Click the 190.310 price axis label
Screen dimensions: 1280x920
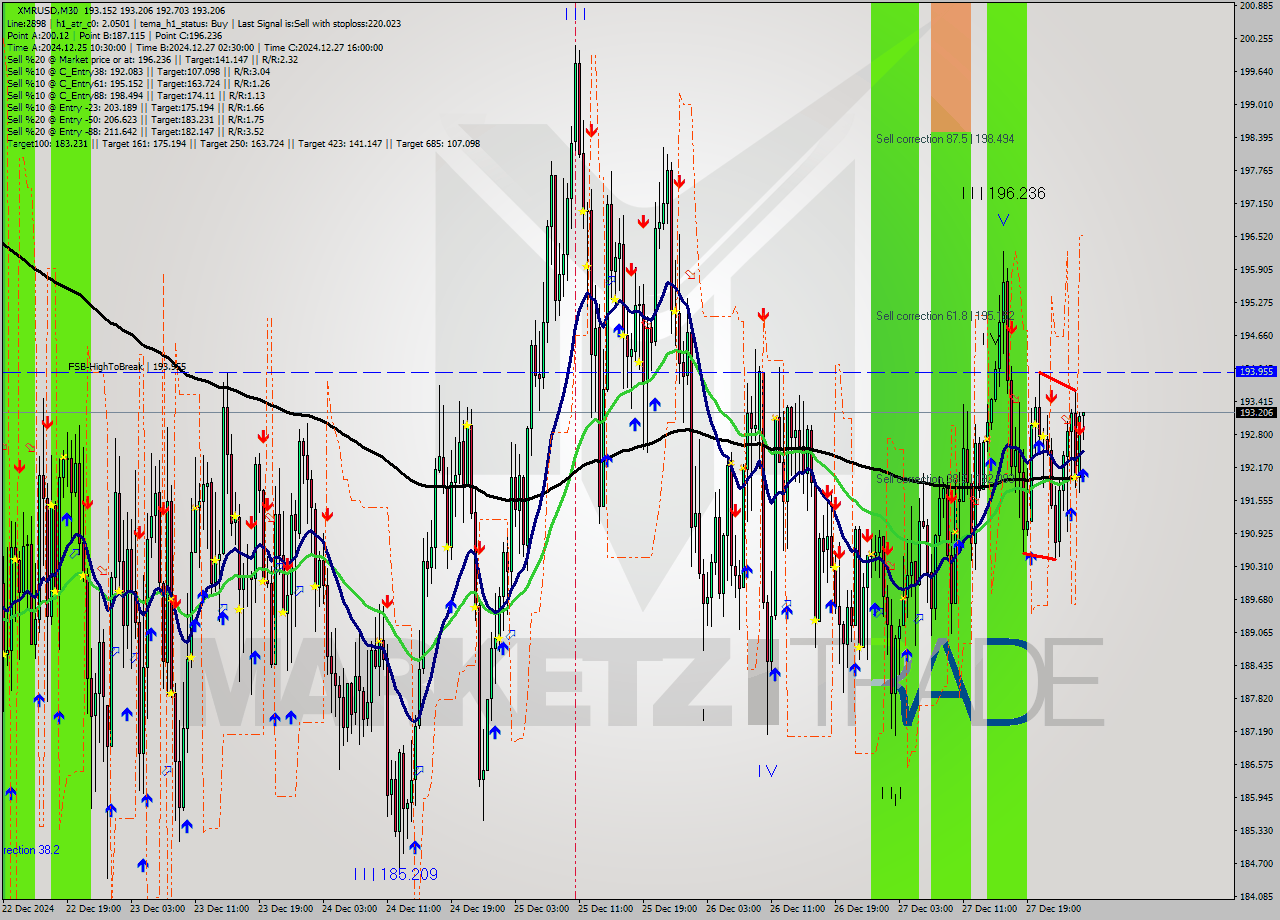tap(1256, 567)
